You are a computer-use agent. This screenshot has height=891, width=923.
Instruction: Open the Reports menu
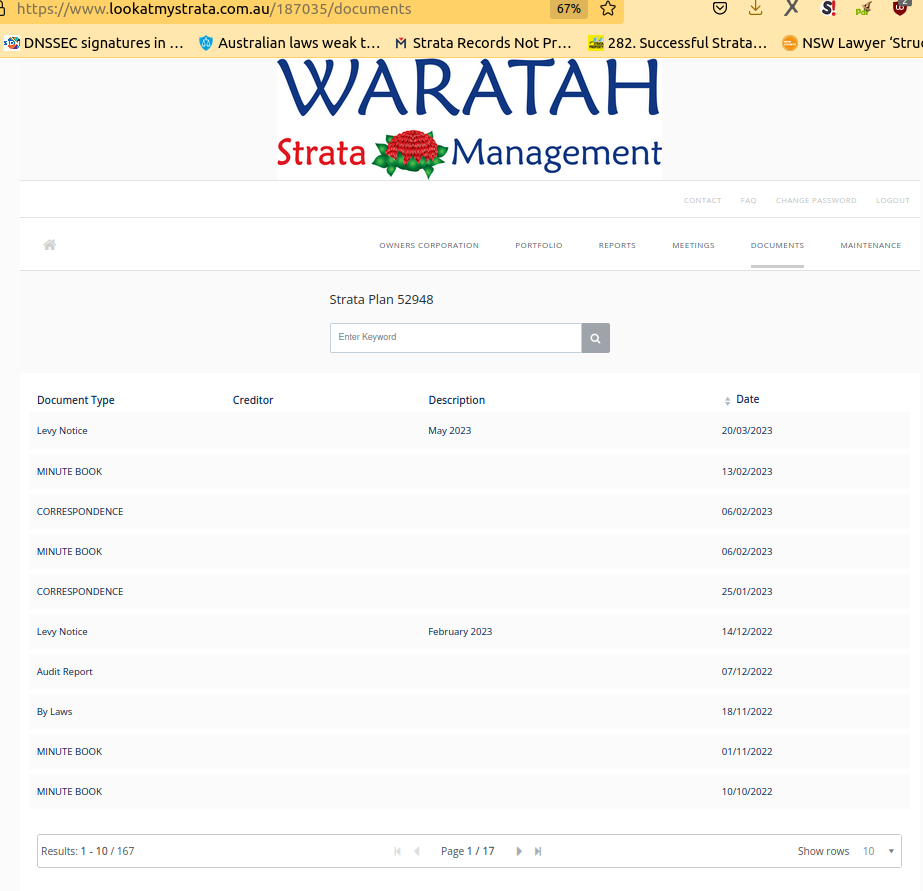click(x=617, y=245)
